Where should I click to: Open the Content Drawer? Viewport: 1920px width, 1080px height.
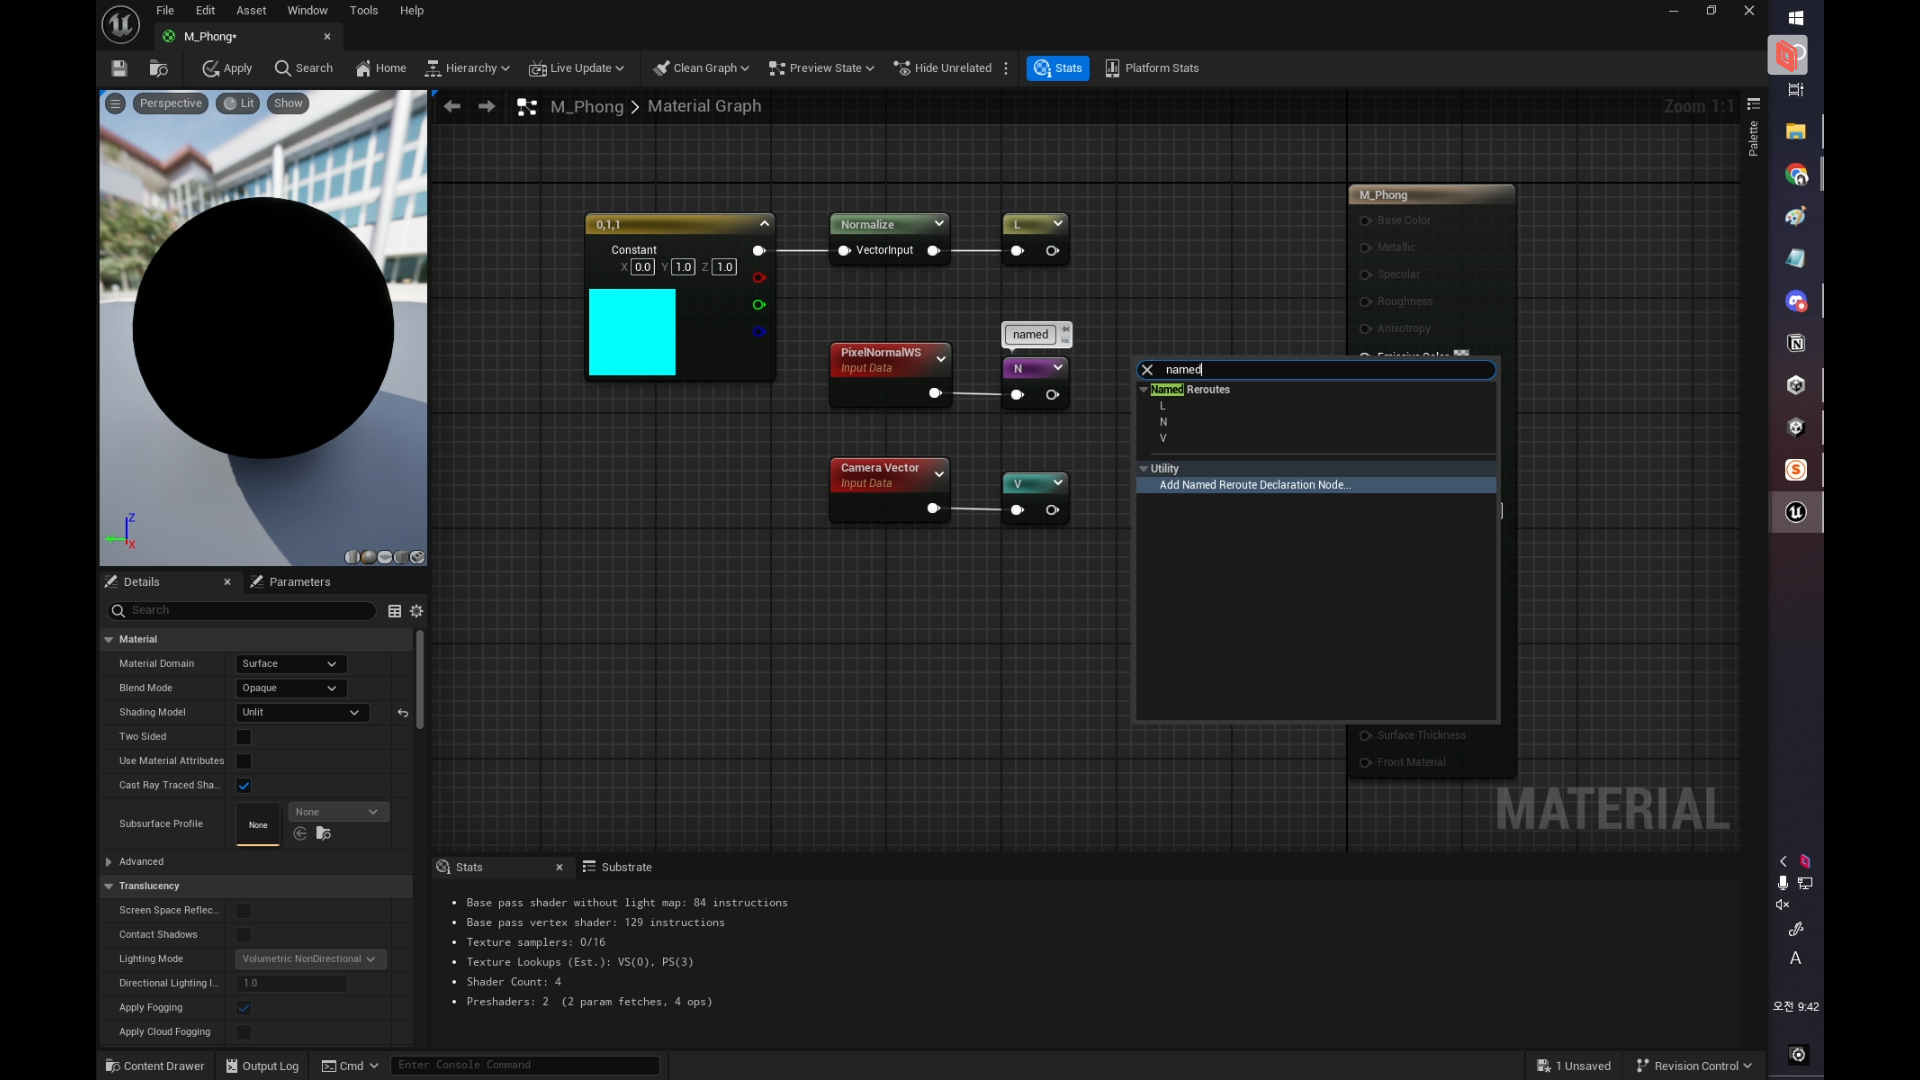[154, 1066]
